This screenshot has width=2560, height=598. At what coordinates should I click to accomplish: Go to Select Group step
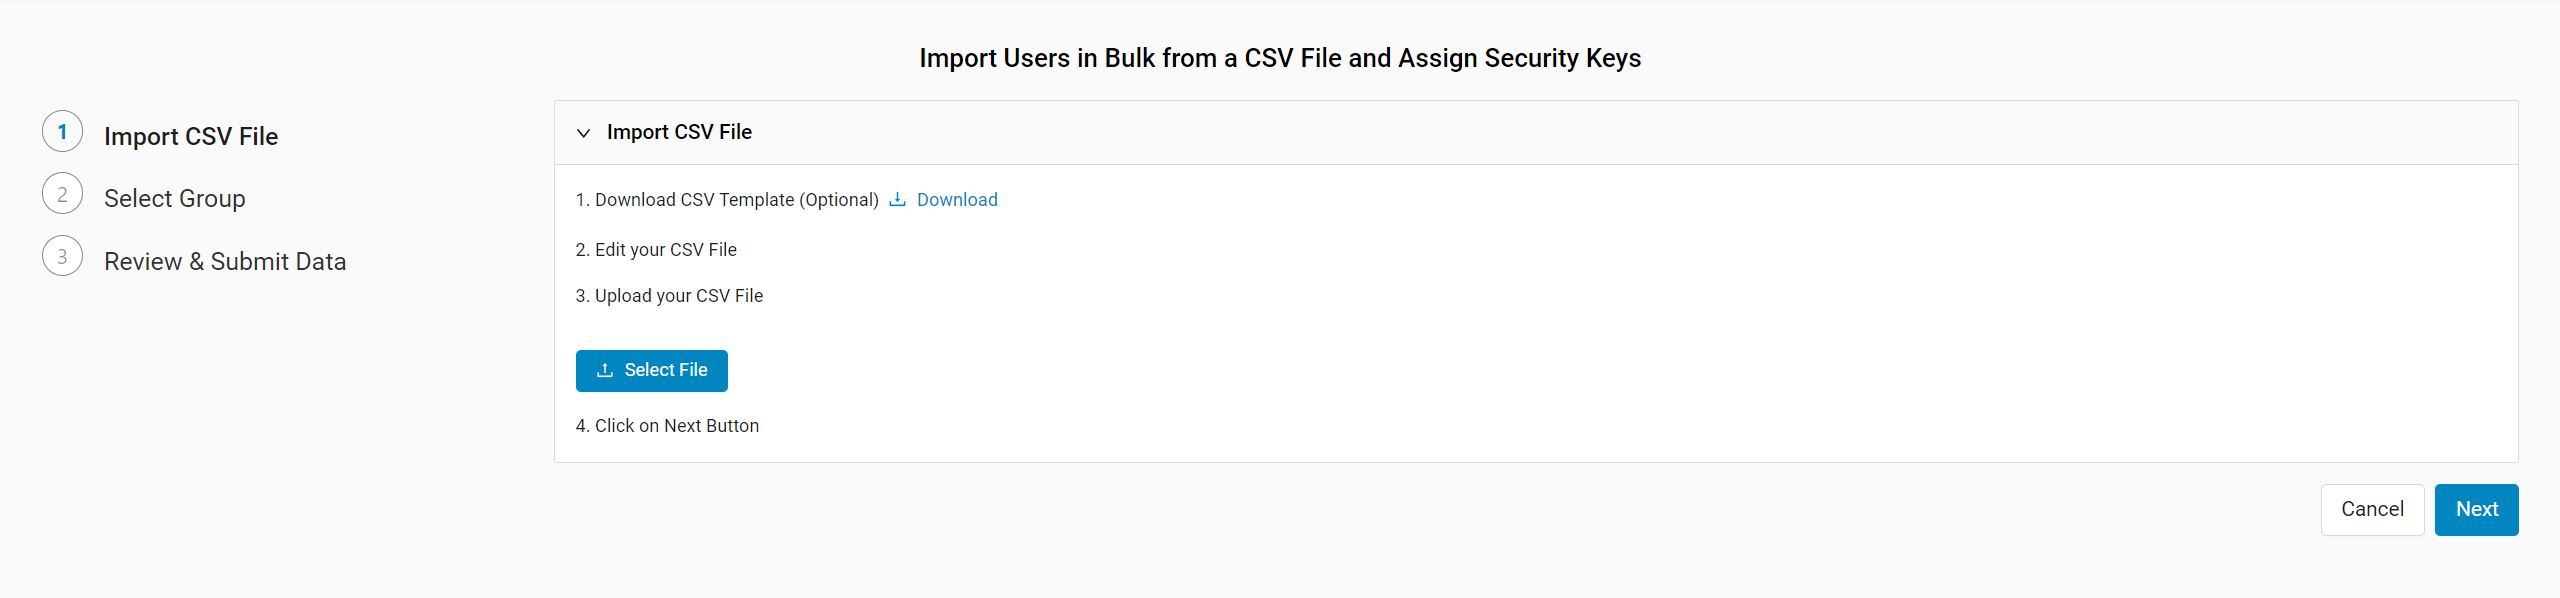tap(175, 198)
